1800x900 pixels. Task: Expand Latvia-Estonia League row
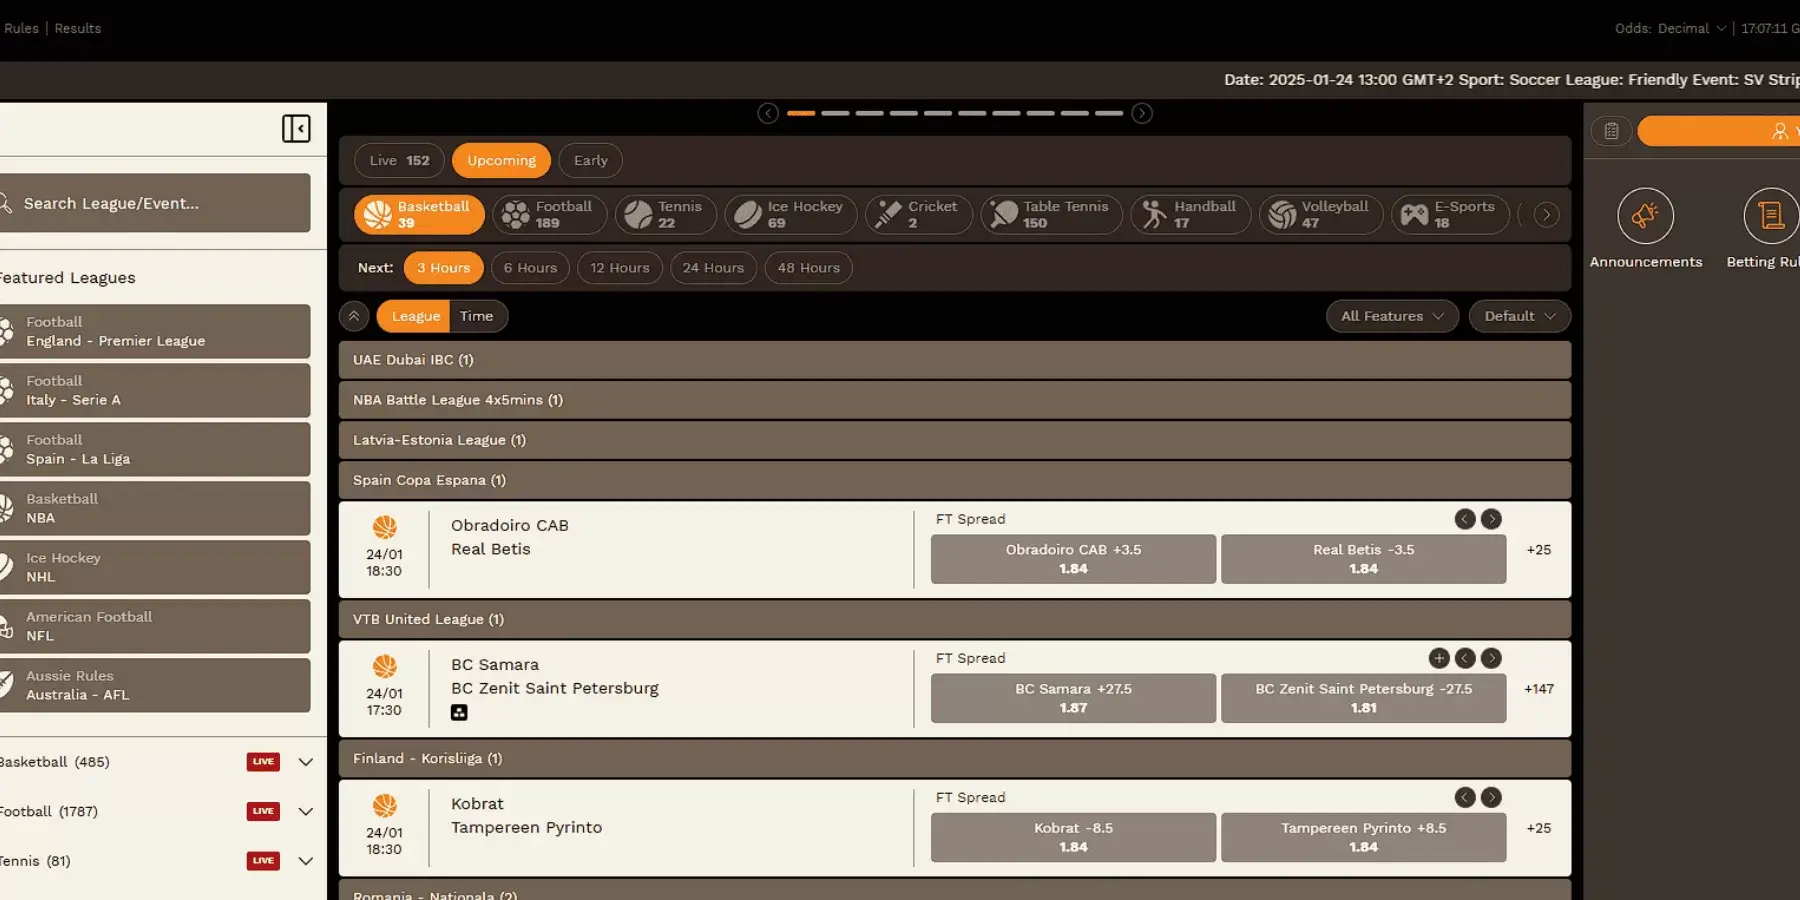(x=955, y=440)
